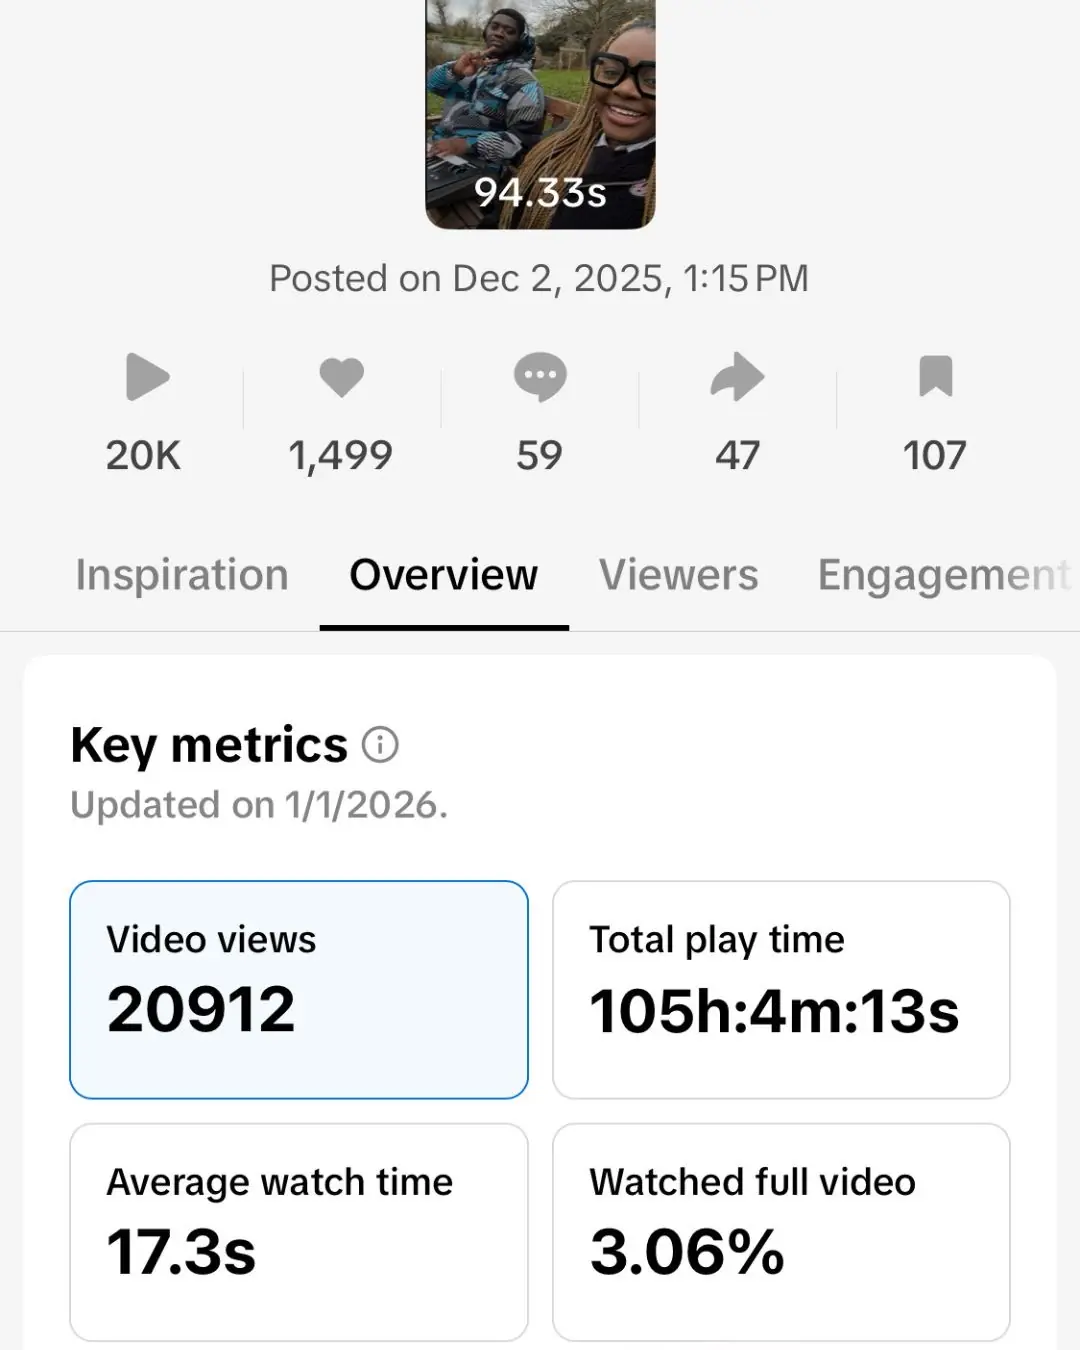Image resolution: width=1080 pixels, height=1350 pixels.
Task: Tap the bookmark saves icon
Action: pyautogui.click(x=935, y=377)
